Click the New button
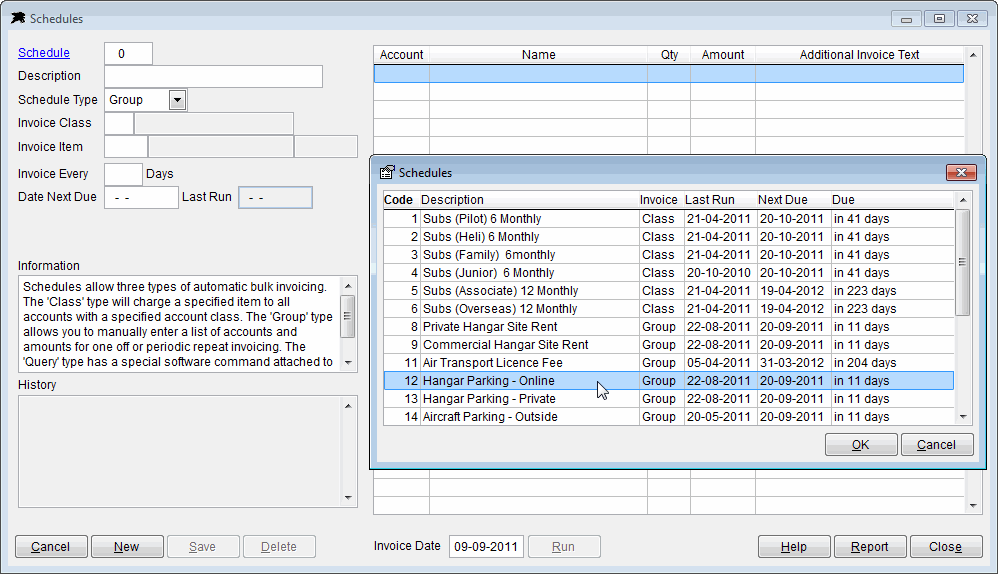The height and width of the screenshot is (574, 998). (127, 547)
